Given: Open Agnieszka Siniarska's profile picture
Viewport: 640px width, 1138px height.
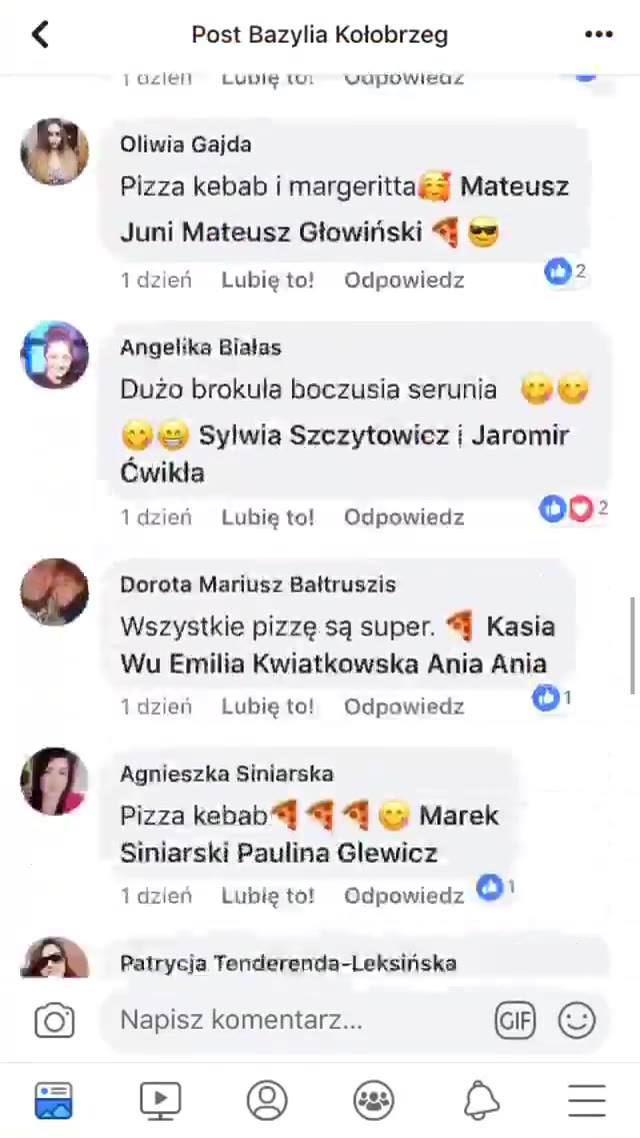Looking at the screenshot, I should (54, 781).
